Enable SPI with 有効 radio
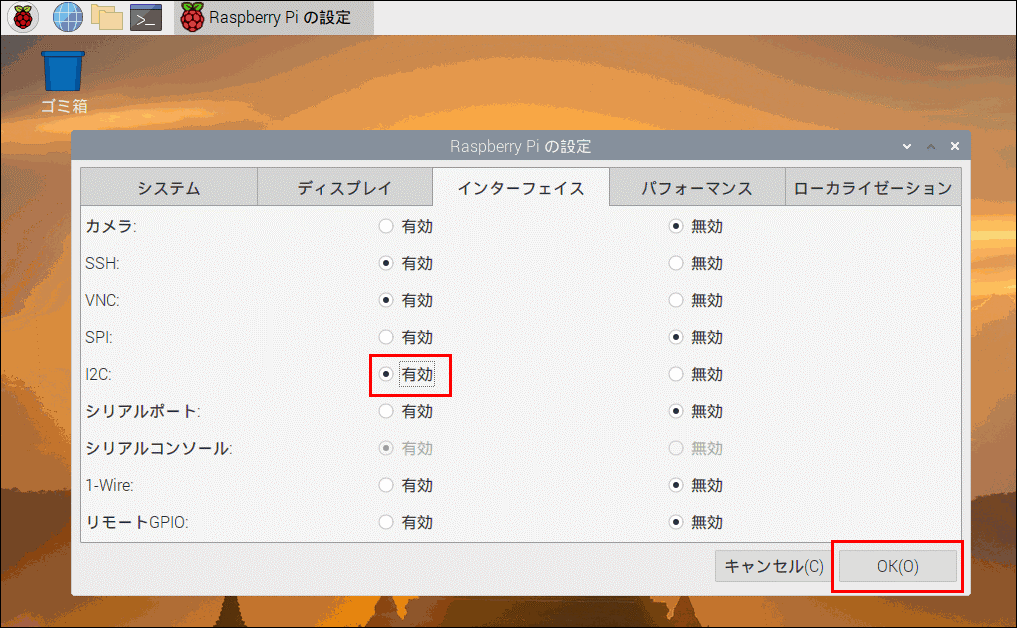The width and height of the screenshot is (1017, 628). coord(386,337)
